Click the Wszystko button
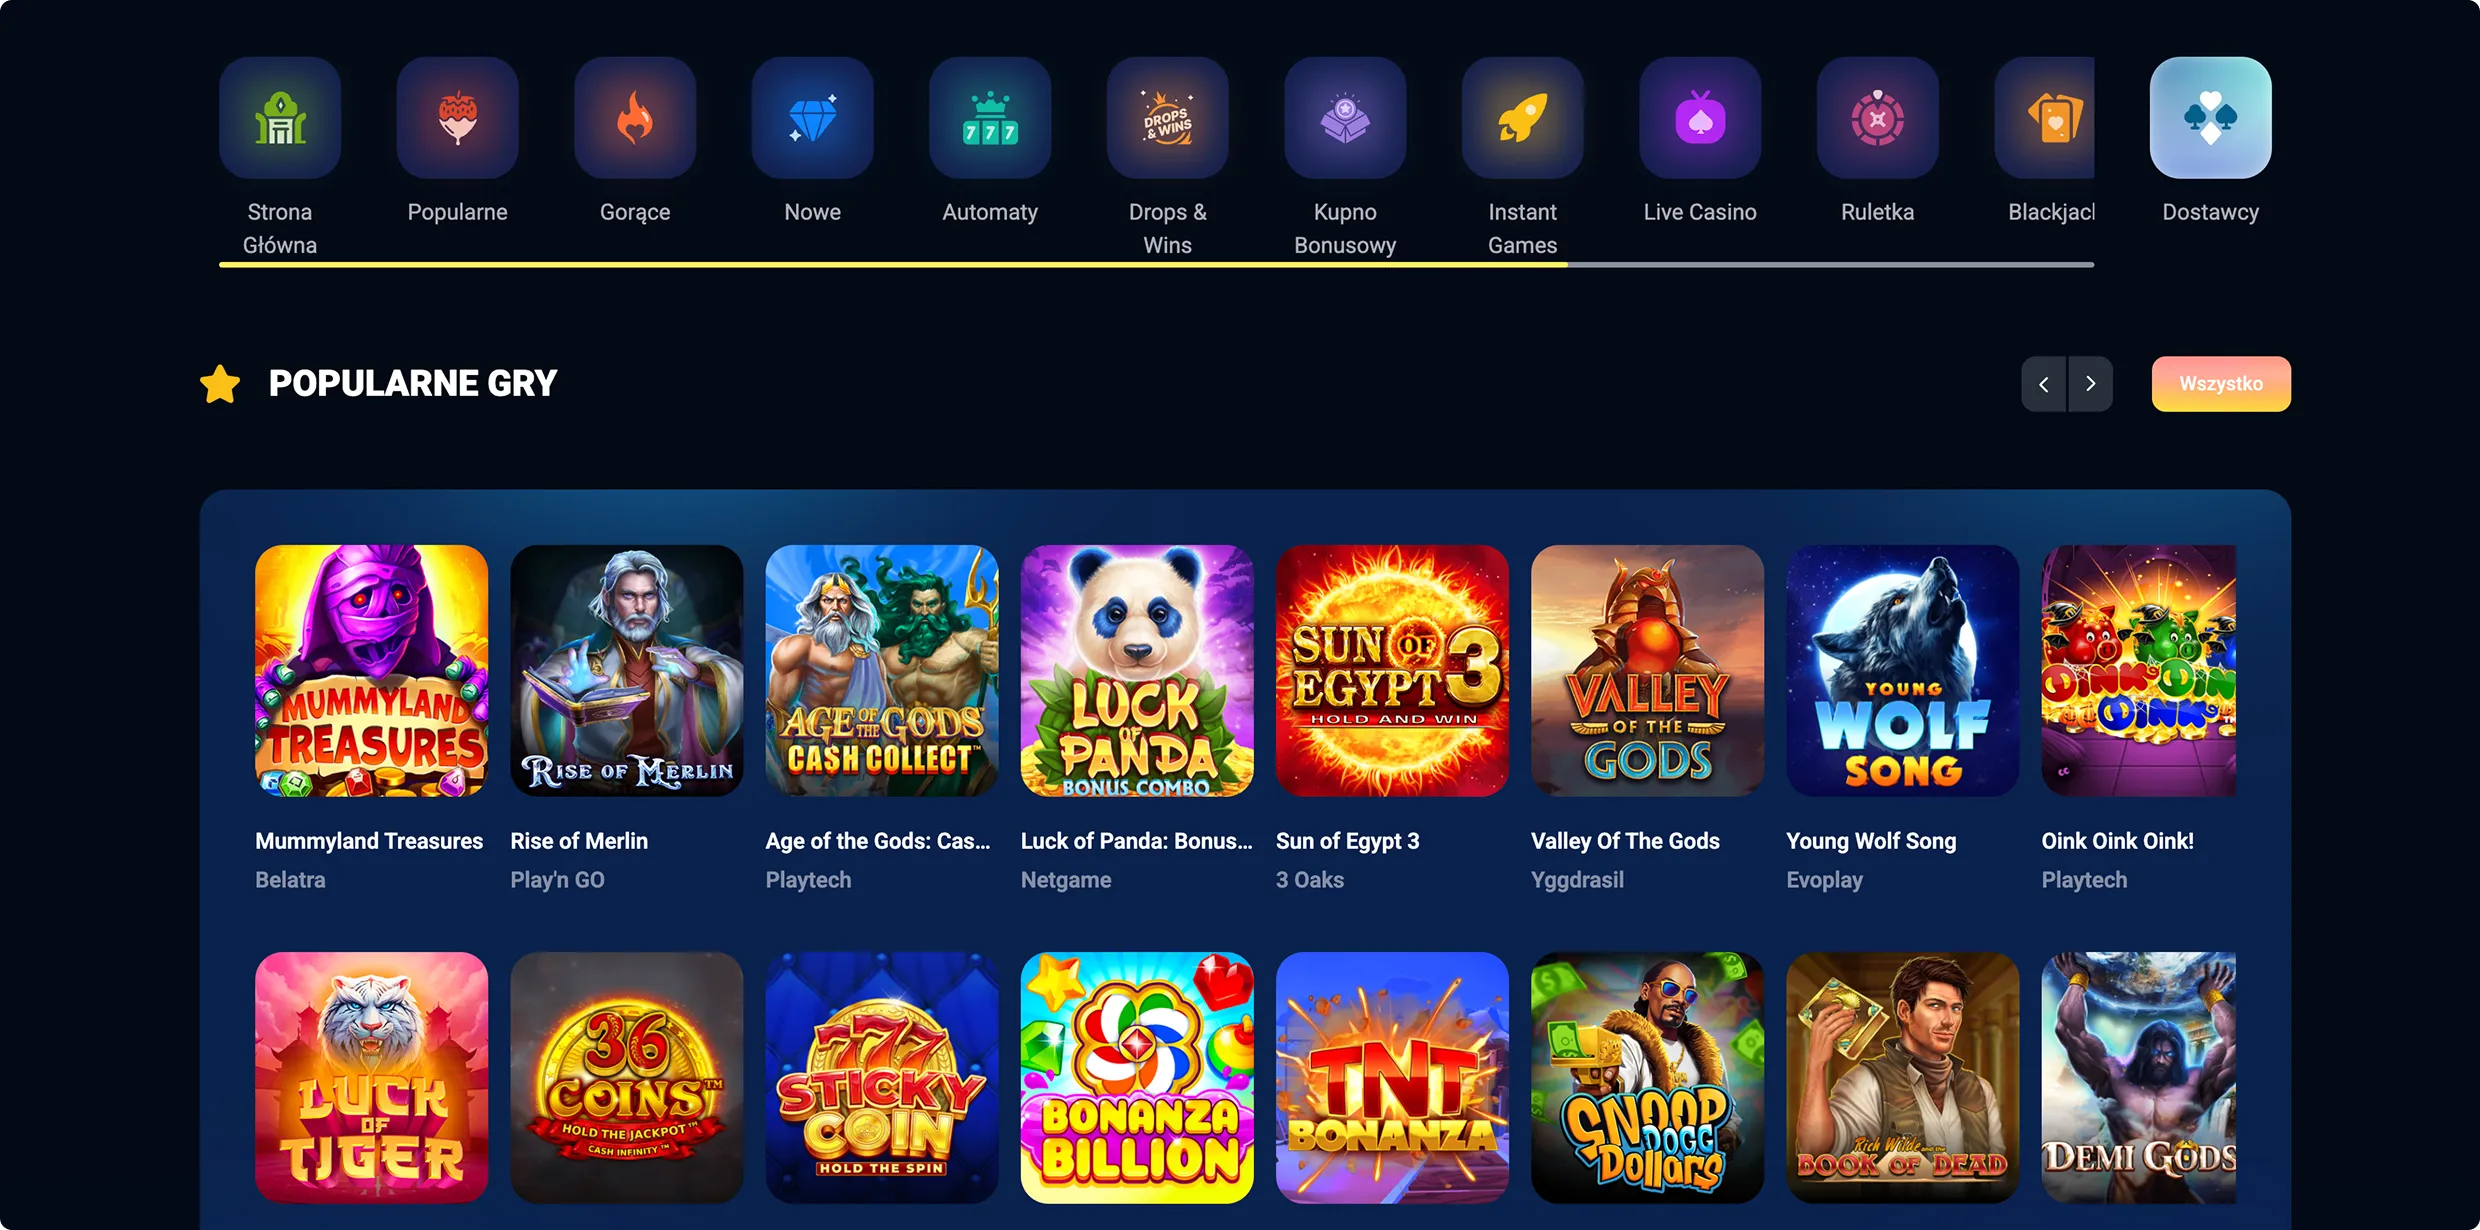This screenshot has width=2480, height=1230. pos(2221,384)
